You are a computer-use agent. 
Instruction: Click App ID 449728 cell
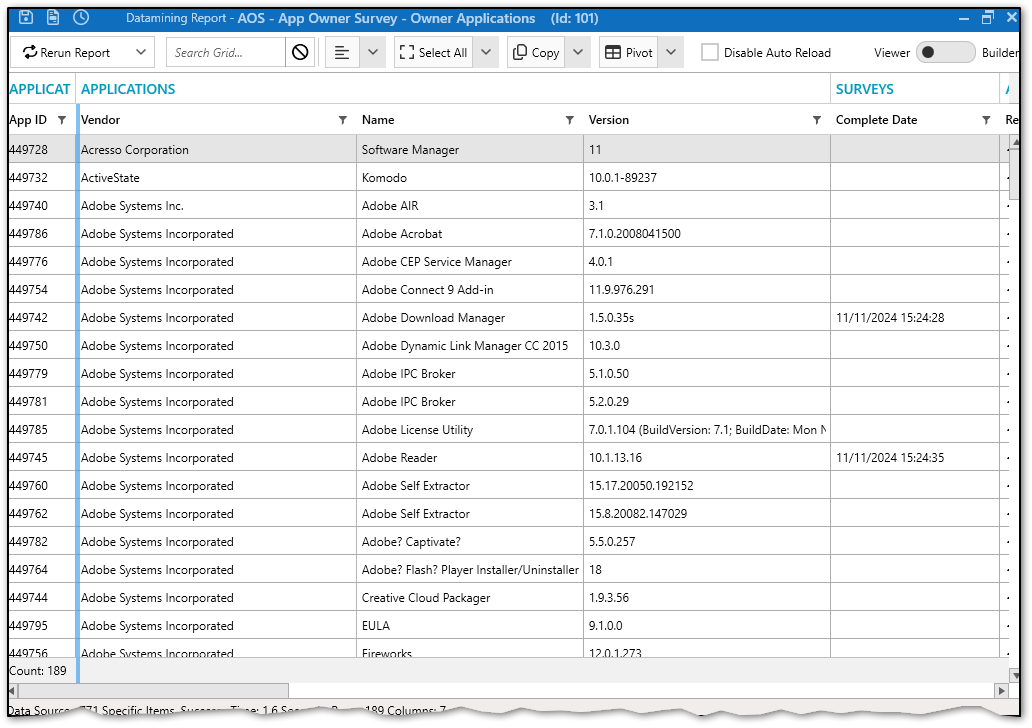41,149
